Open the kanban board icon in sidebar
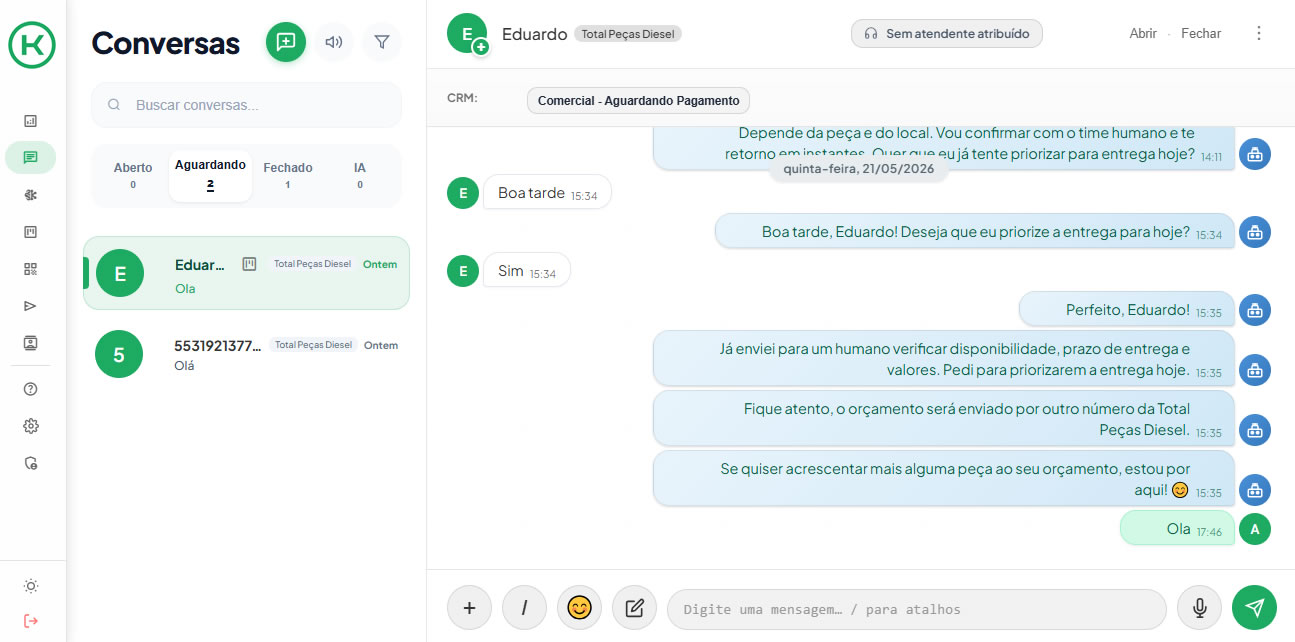Viewport: 1295px width, 642px height. [x=30, y=232]
